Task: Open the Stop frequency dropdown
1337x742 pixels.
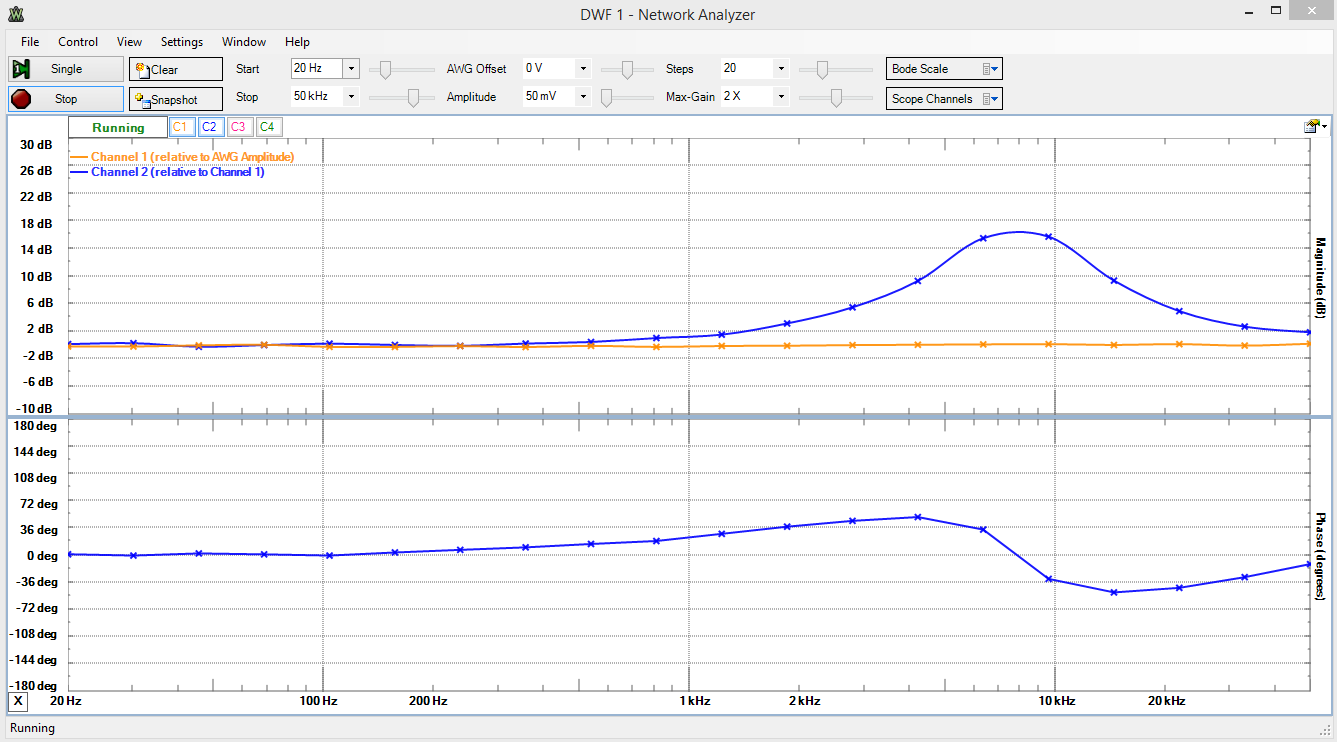Action: pos(351,97)
